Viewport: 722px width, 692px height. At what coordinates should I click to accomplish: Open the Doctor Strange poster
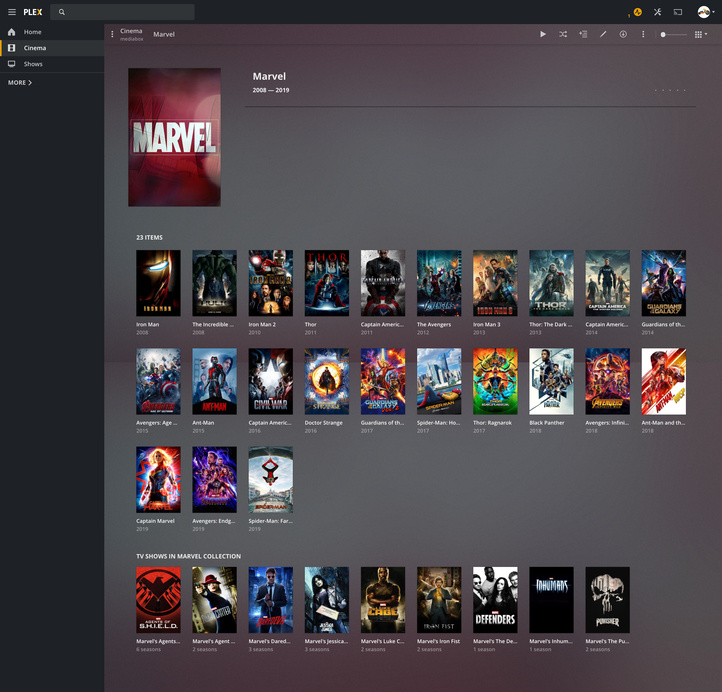326,381
